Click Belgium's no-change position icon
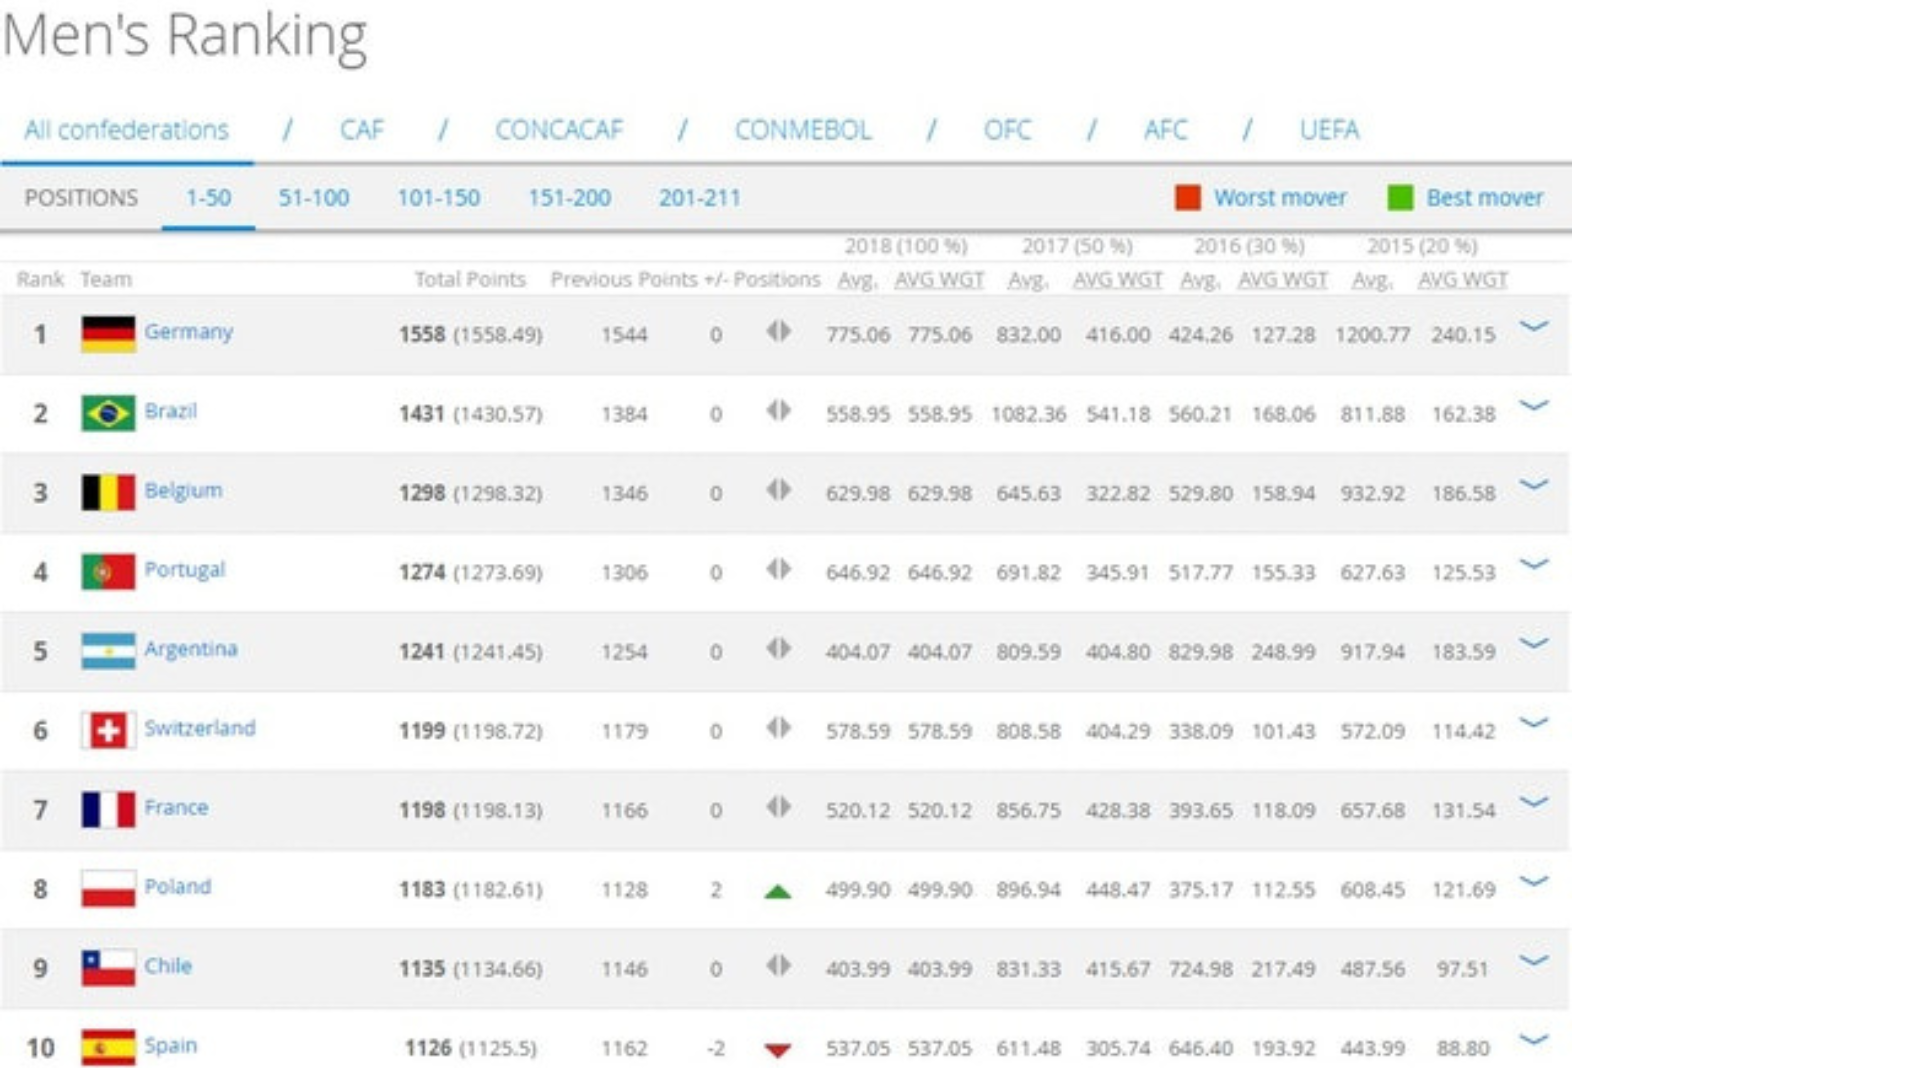1920x1080 pixels. (x=779, y=489)
